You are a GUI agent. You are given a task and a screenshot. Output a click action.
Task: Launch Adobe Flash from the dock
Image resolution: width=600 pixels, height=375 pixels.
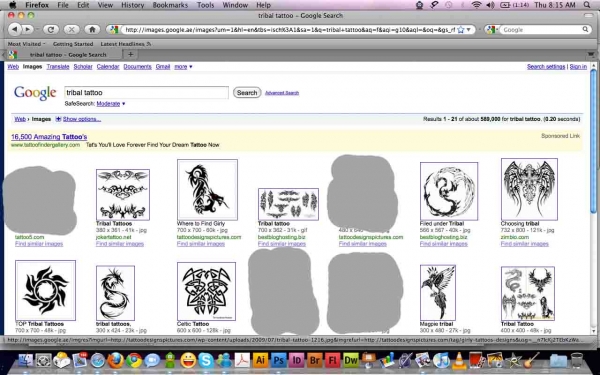[333, 360]
